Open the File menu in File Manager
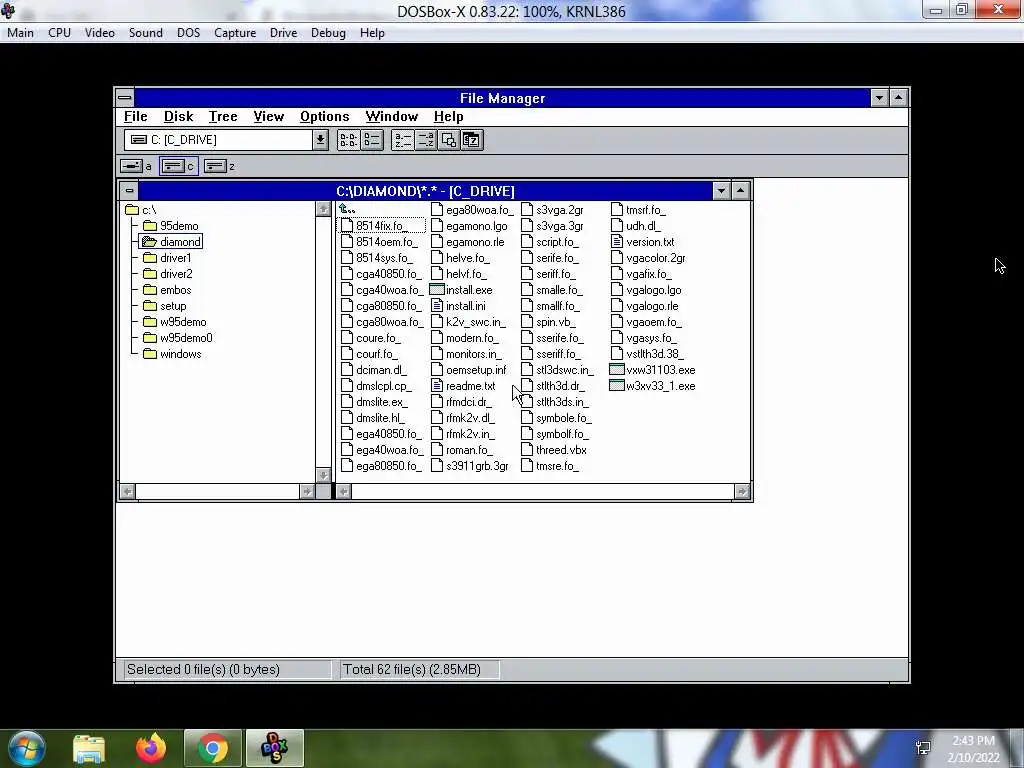The image size is (1024, 768). (x=136, y=117)
